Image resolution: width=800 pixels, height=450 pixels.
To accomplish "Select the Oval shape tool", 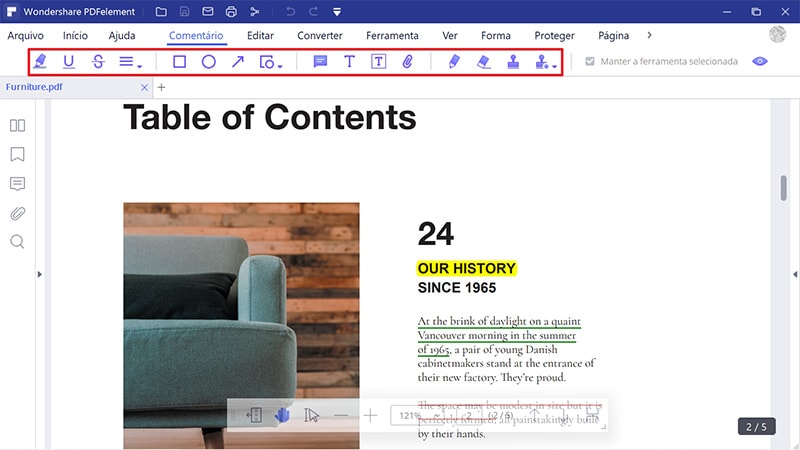I will [x=208, y=62].
